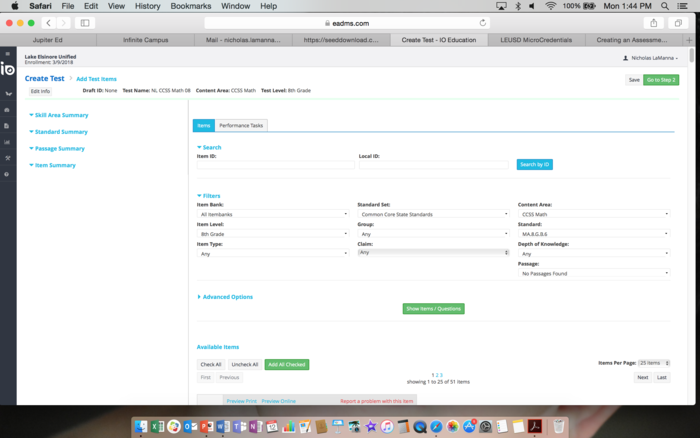Expand Advanced Options section
The height and width of the screenshot is (438, 700).
[x=227, y=297]
